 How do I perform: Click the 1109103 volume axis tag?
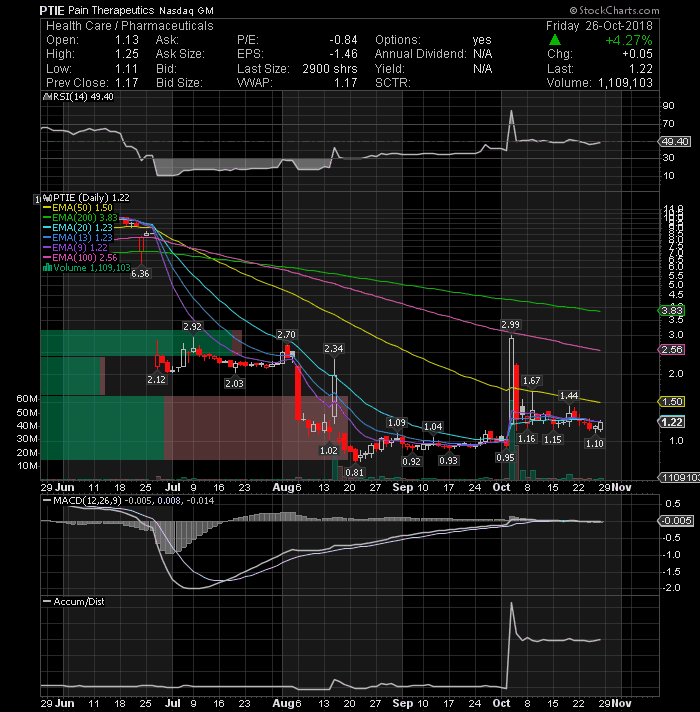[x=679, y=477]
